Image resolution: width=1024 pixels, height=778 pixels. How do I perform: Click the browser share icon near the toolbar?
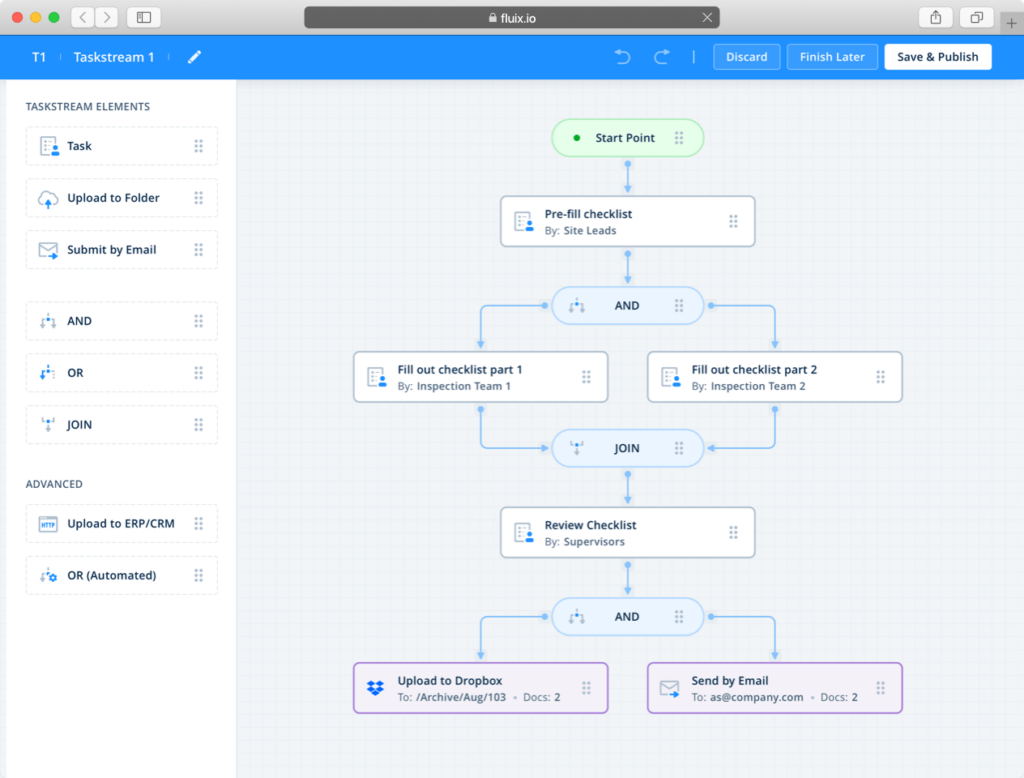(x=935, y=17)
